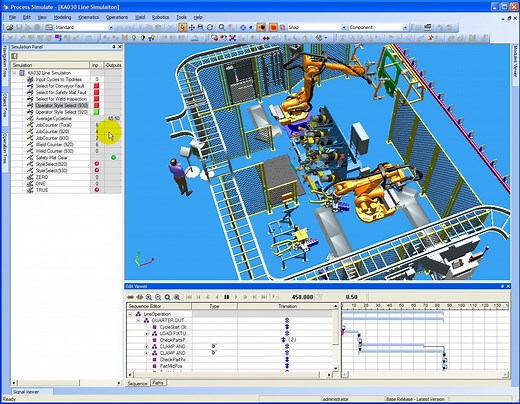Toggle the Select for Conveyor Fault input
The image size is (520, 404).
coord(97,86)
